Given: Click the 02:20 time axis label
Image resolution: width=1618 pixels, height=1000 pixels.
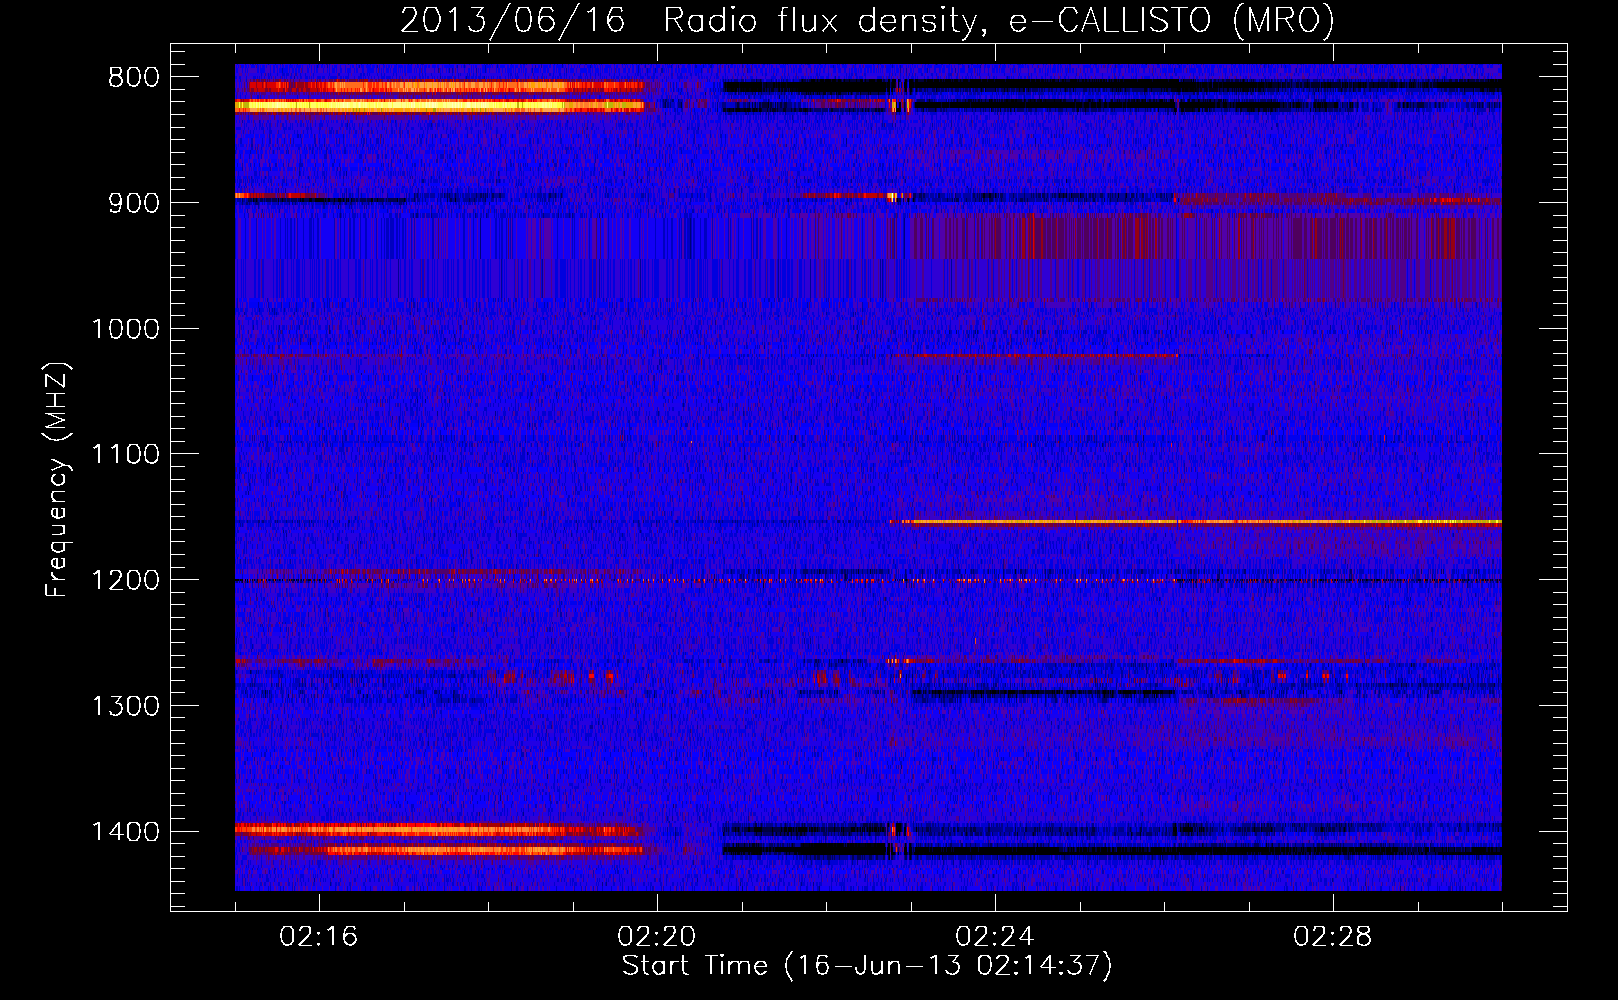Looking at the screenshot, I should [x=657, y=937].
